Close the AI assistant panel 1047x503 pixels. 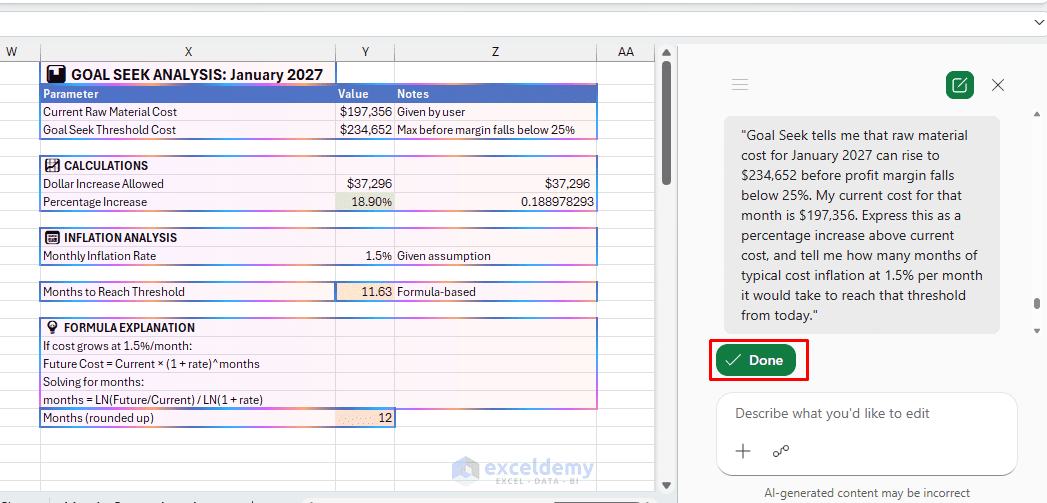point(998,85)
